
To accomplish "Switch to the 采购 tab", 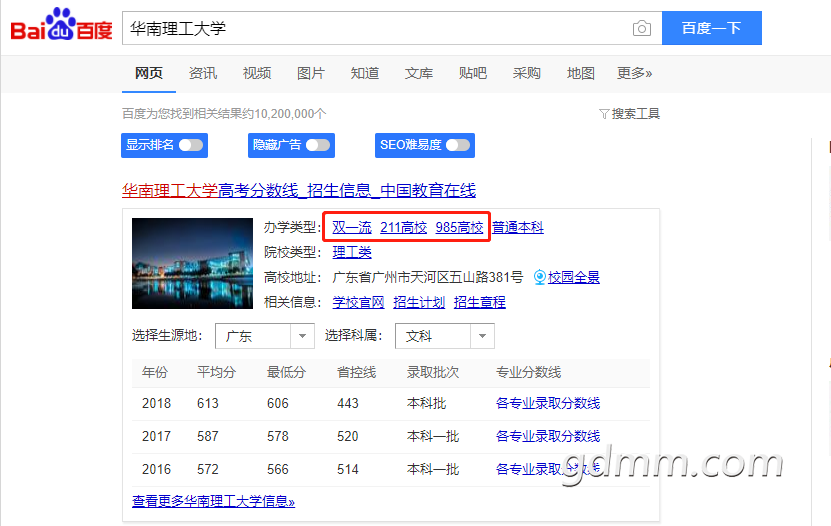I will tap(527, 73).
